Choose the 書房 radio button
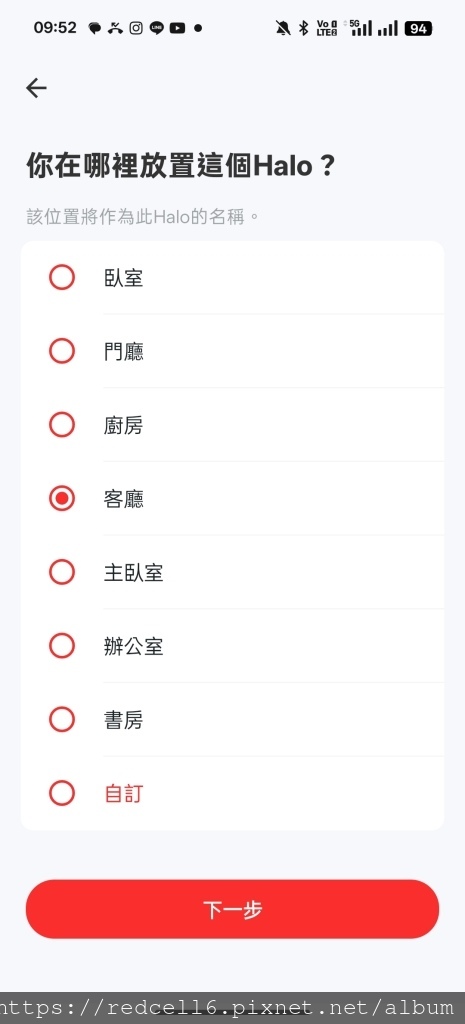The height and width of the screenshot is (1024, 465). [62, 720]
